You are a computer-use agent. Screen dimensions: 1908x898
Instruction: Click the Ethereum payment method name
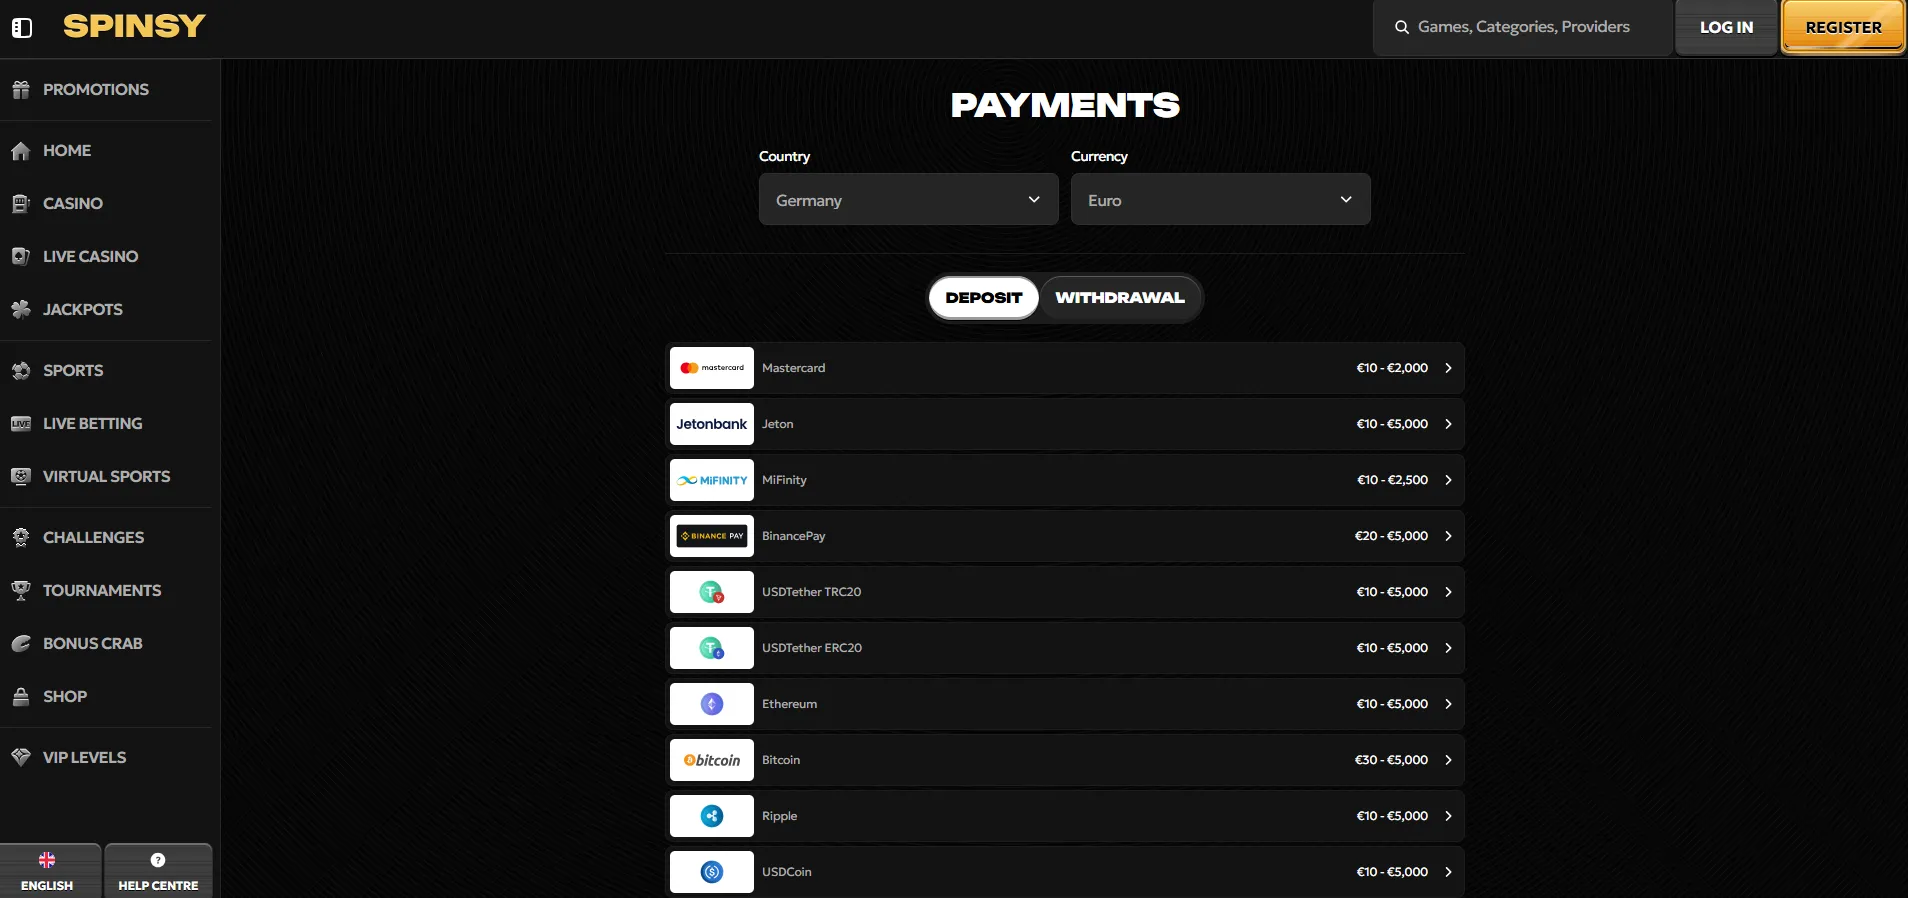(790, 704)
